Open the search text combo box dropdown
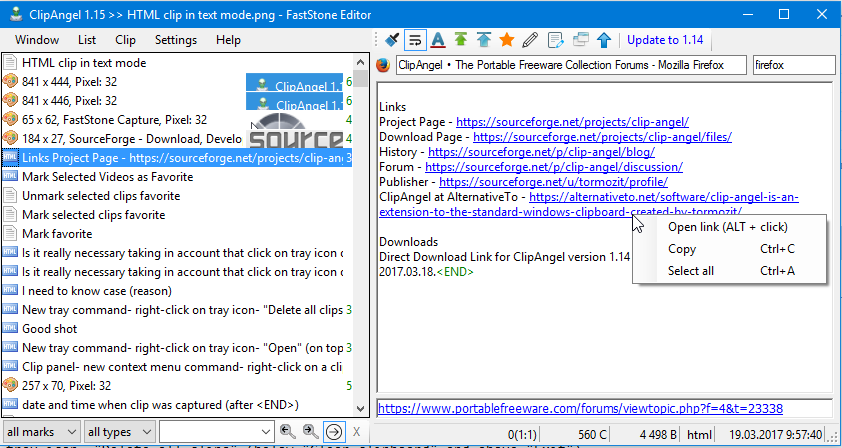The image size is (842, 448). point(266,432)
